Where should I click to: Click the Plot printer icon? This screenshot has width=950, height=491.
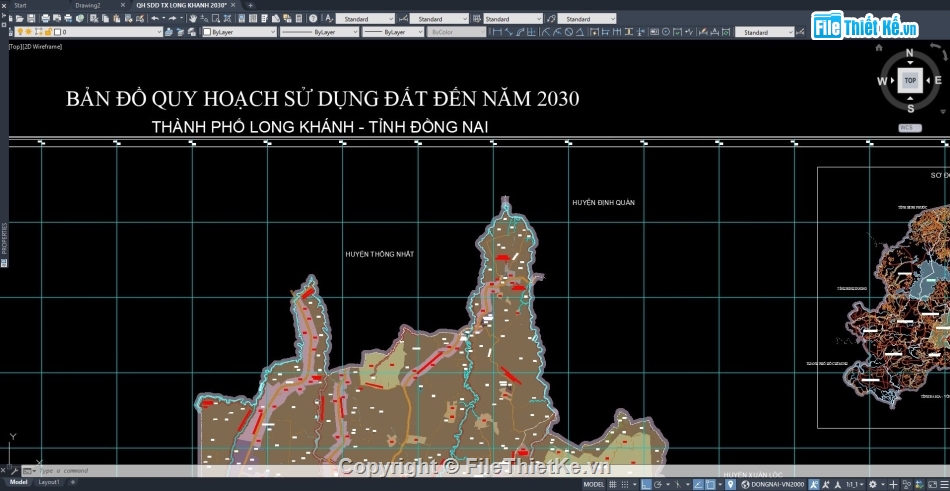[45, 18]
